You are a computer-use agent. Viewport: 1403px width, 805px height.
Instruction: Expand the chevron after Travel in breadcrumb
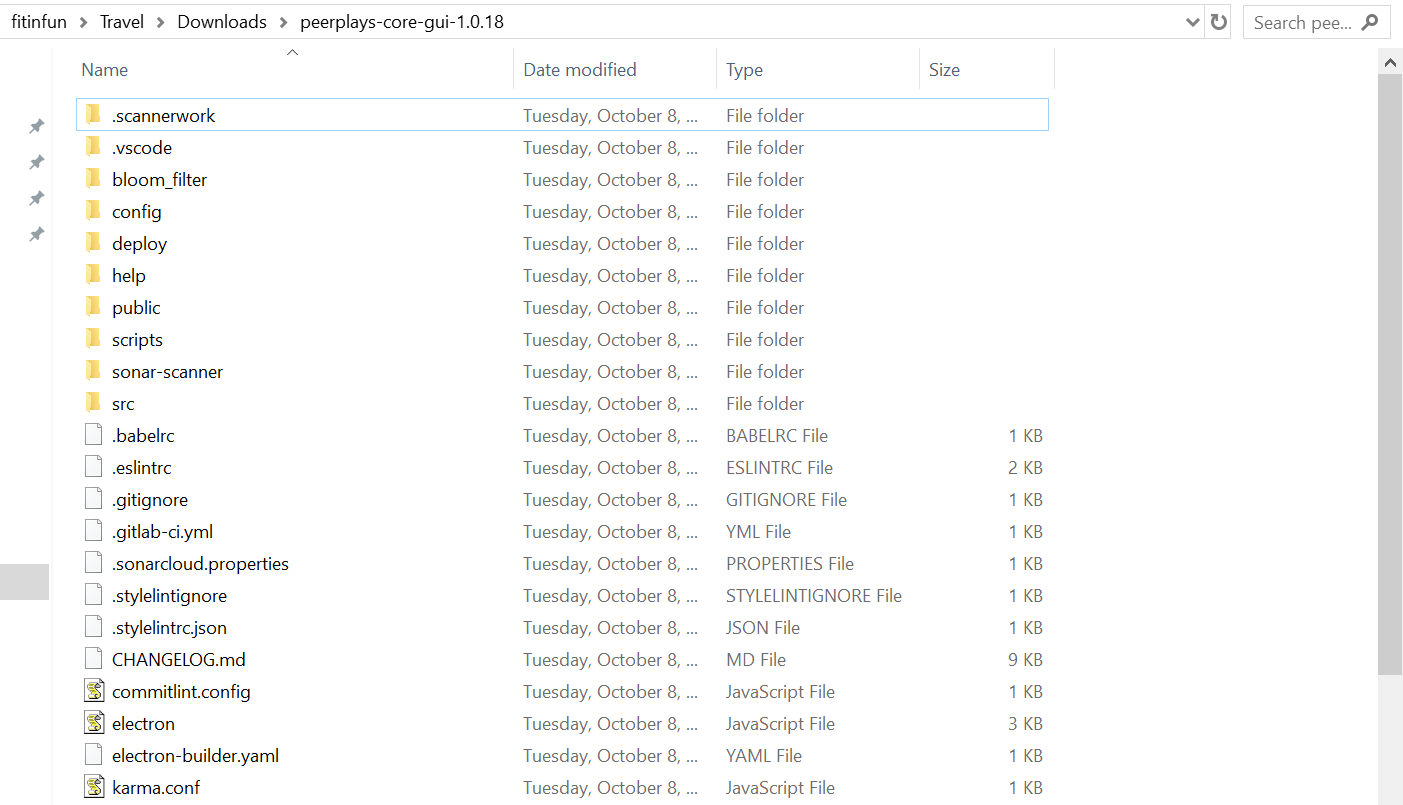[161, 22]
